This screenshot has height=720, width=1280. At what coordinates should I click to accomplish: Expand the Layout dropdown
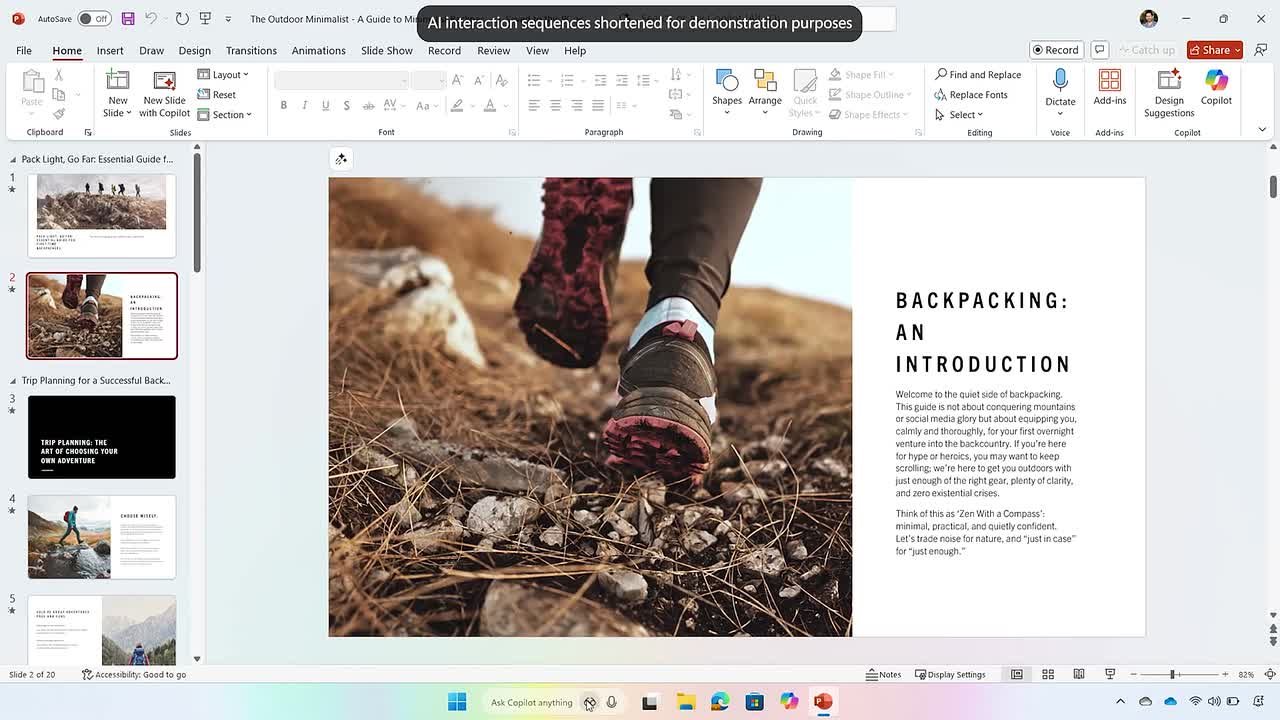[x=223, y=75]
